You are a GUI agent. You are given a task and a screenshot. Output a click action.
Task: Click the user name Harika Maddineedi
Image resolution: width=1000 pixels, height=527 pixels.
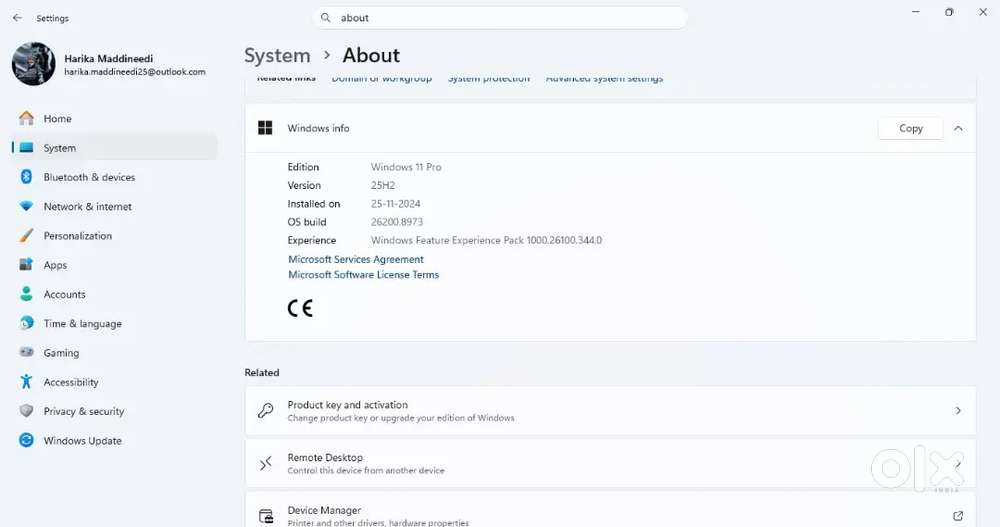[x=108, y=58]
